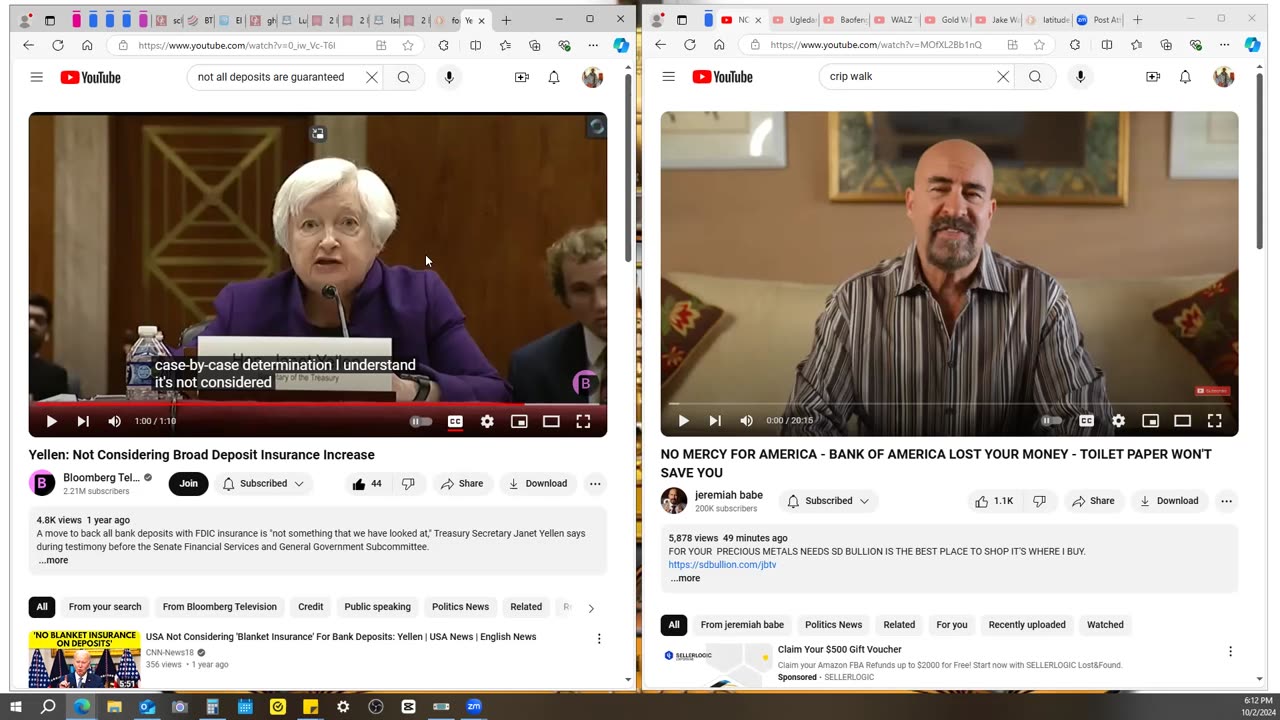Image resolution: width=1280 pixels, height=720 pixels.
Task: Enter fullscreen on left video
Action: [x=583, y=421]
